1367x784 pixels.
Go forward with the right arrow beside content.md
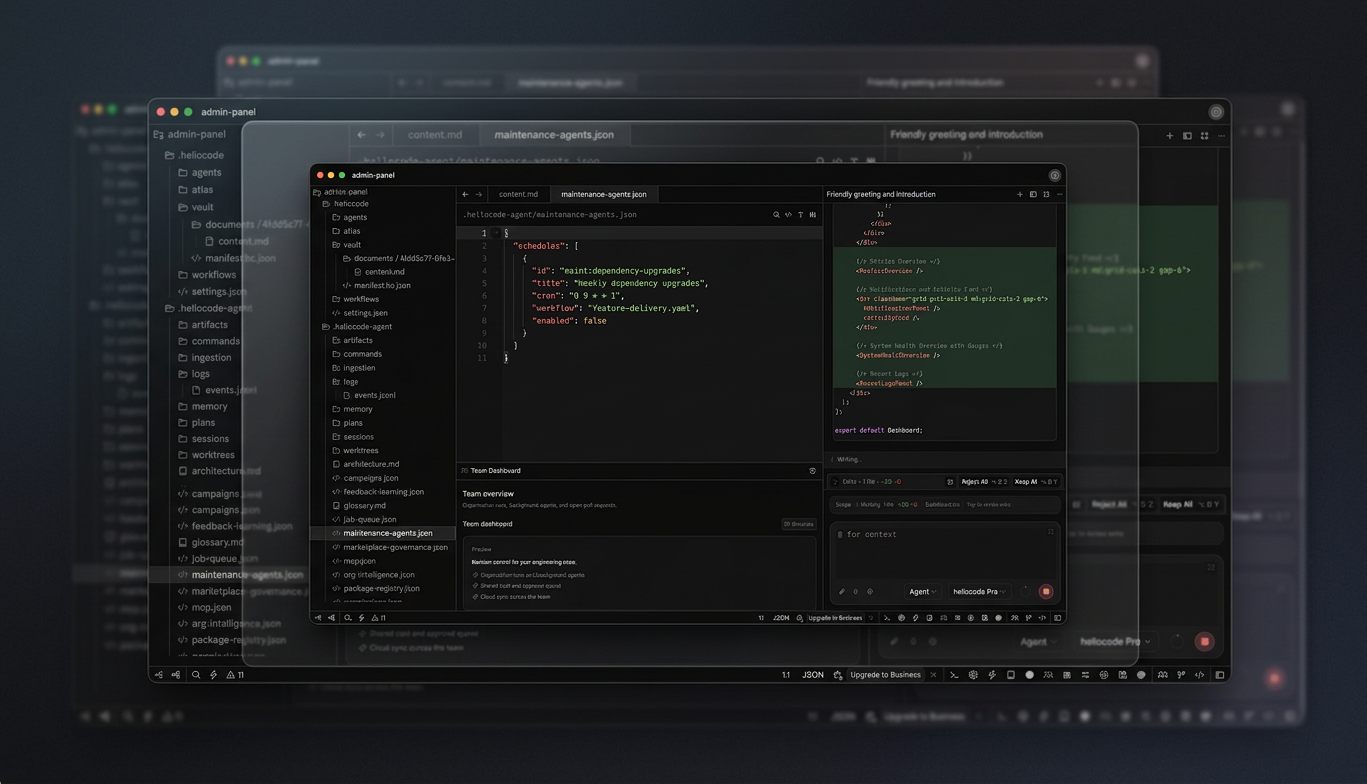[479, 194]
